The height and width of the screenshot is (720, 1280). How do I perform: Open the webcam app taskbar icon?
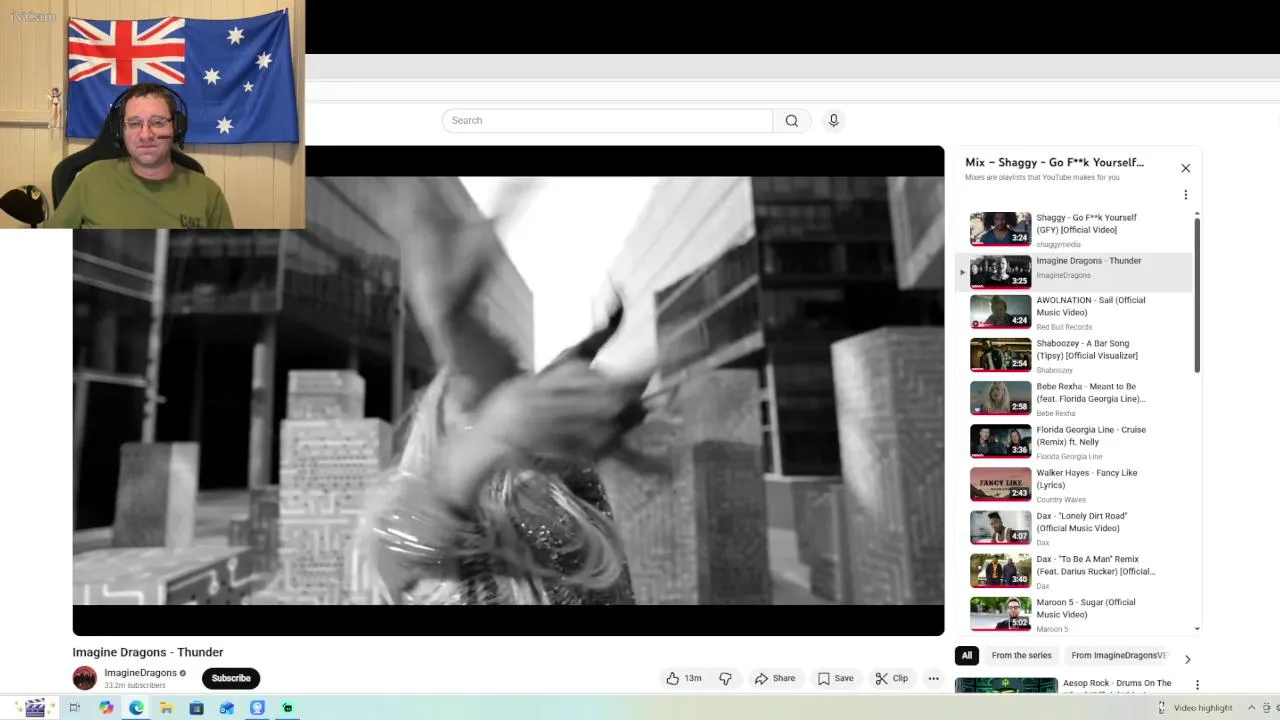257,708
